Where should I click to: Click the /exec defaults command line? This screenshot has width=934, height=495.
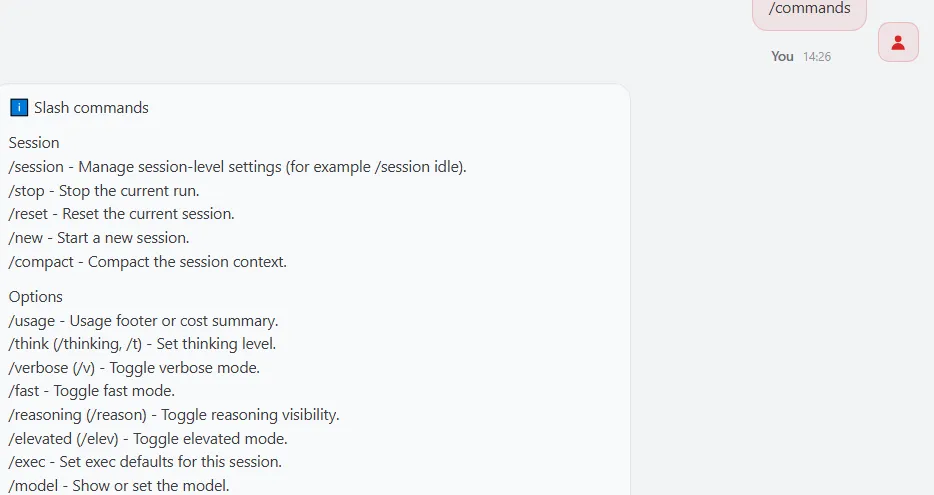click(145, 462)
